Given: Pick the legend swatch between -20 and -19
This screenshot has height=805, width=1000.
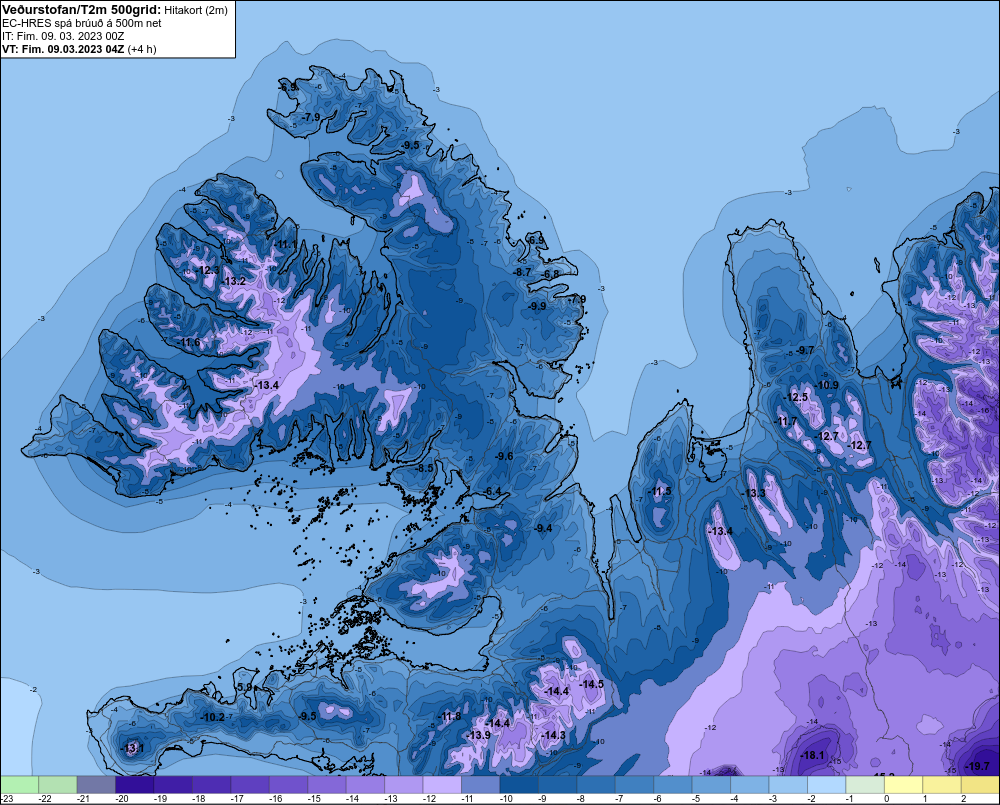Looking at the screenshot, I should (135, 785).
